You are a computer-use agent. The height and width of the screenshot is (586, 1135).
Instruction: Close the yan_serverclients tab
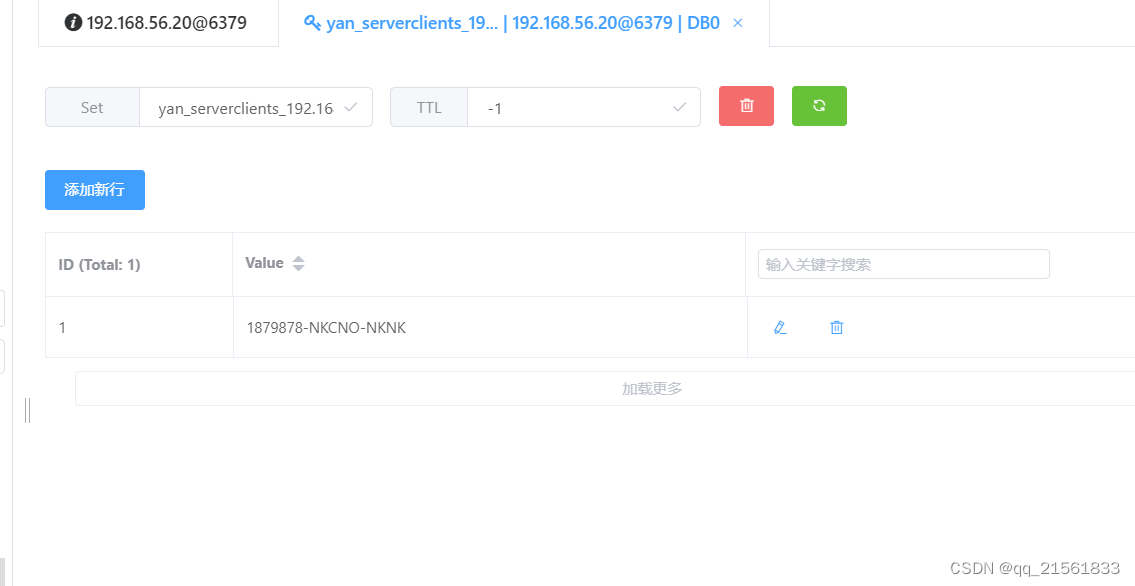tap(737, 22)
